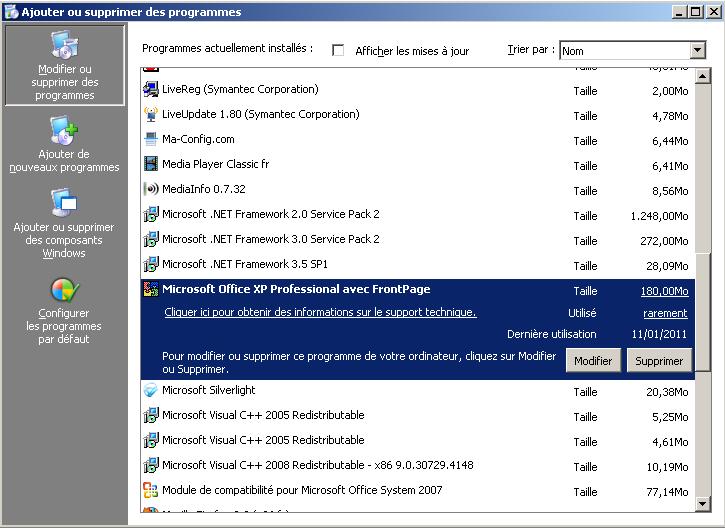Screen dimensions: 725x528
Task: Click the 8,56Mo size value
Action: click(670, 191)
